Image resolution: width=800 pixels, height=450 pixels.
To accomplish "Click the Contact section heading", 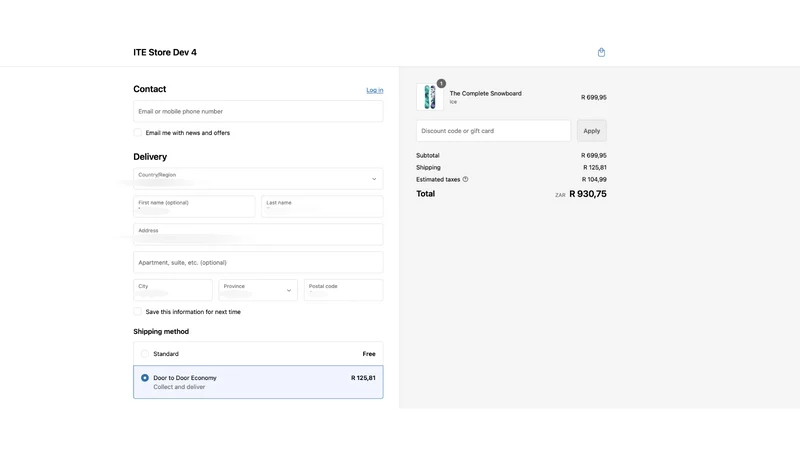I will click(149, 89).
